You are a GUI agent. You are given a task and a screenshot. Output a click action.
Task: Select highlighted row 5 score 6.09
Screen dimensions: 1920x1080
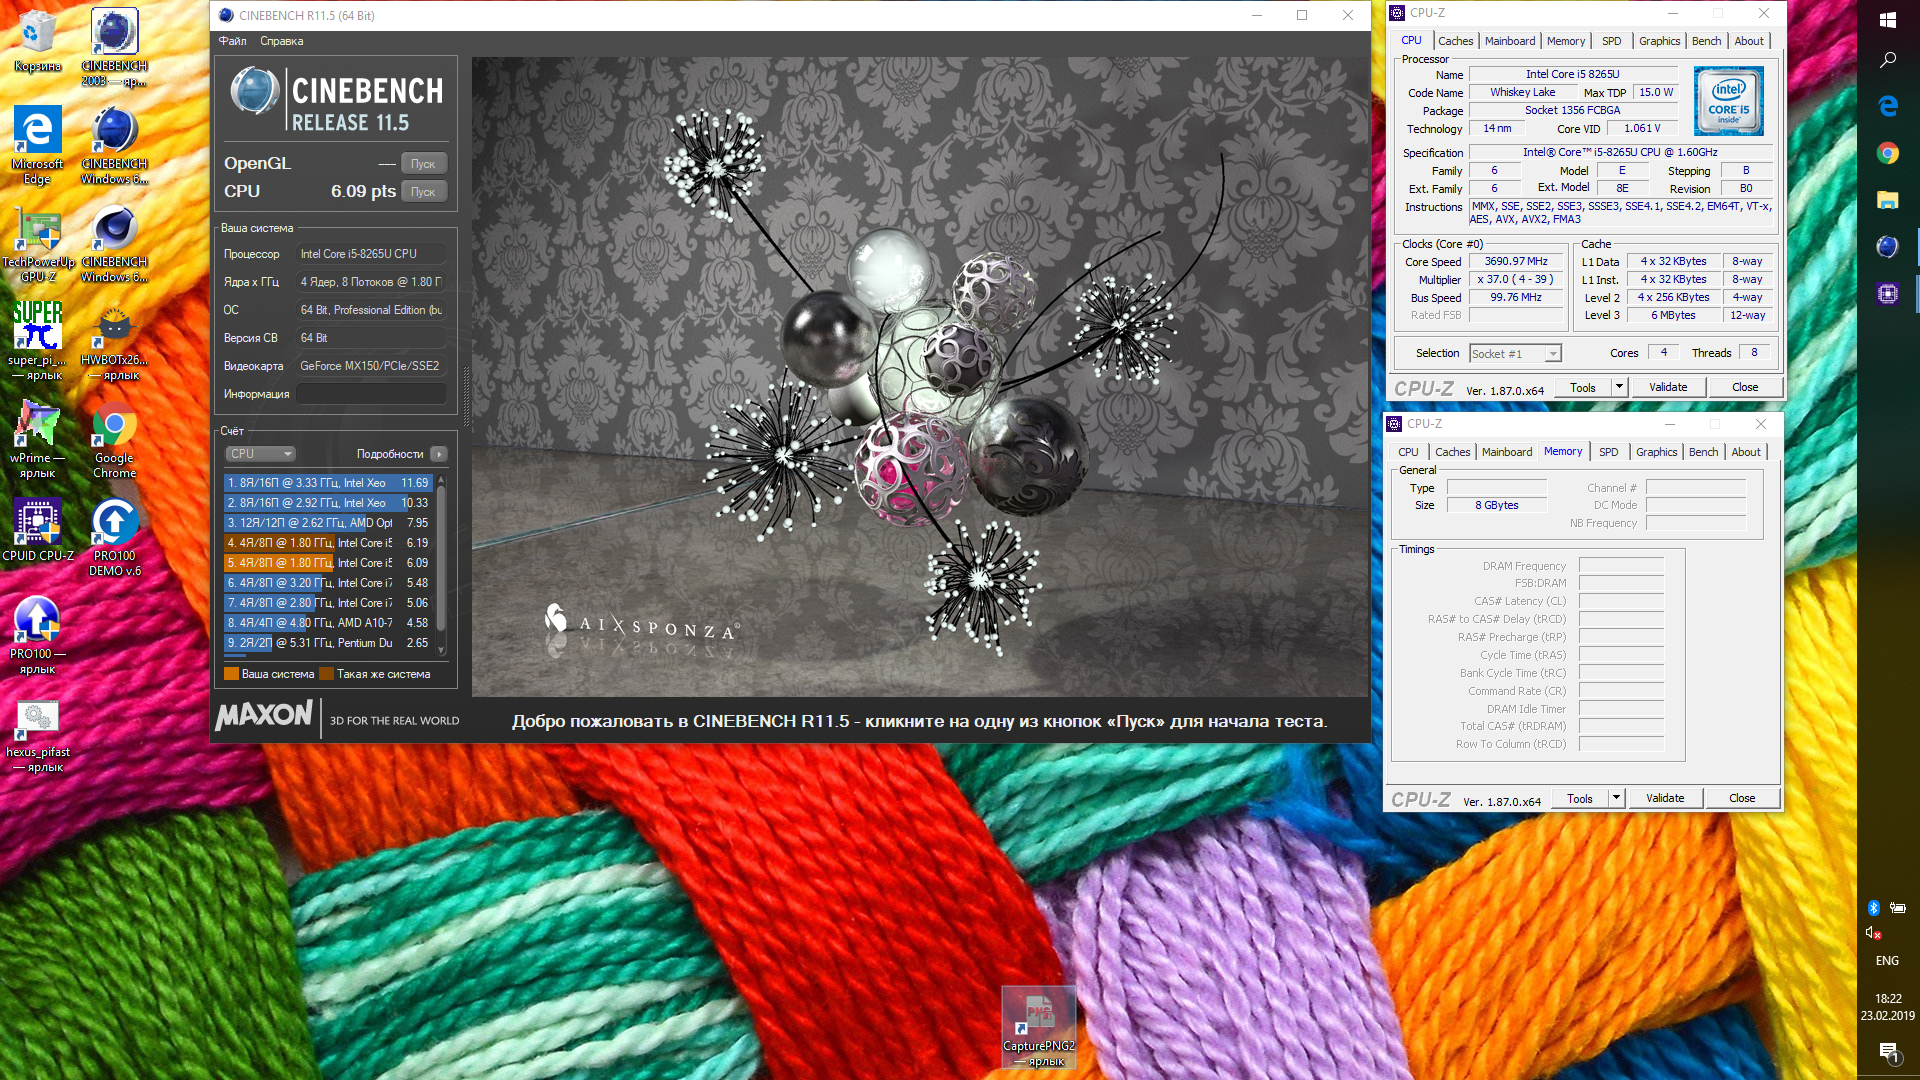tap(328, 563)
